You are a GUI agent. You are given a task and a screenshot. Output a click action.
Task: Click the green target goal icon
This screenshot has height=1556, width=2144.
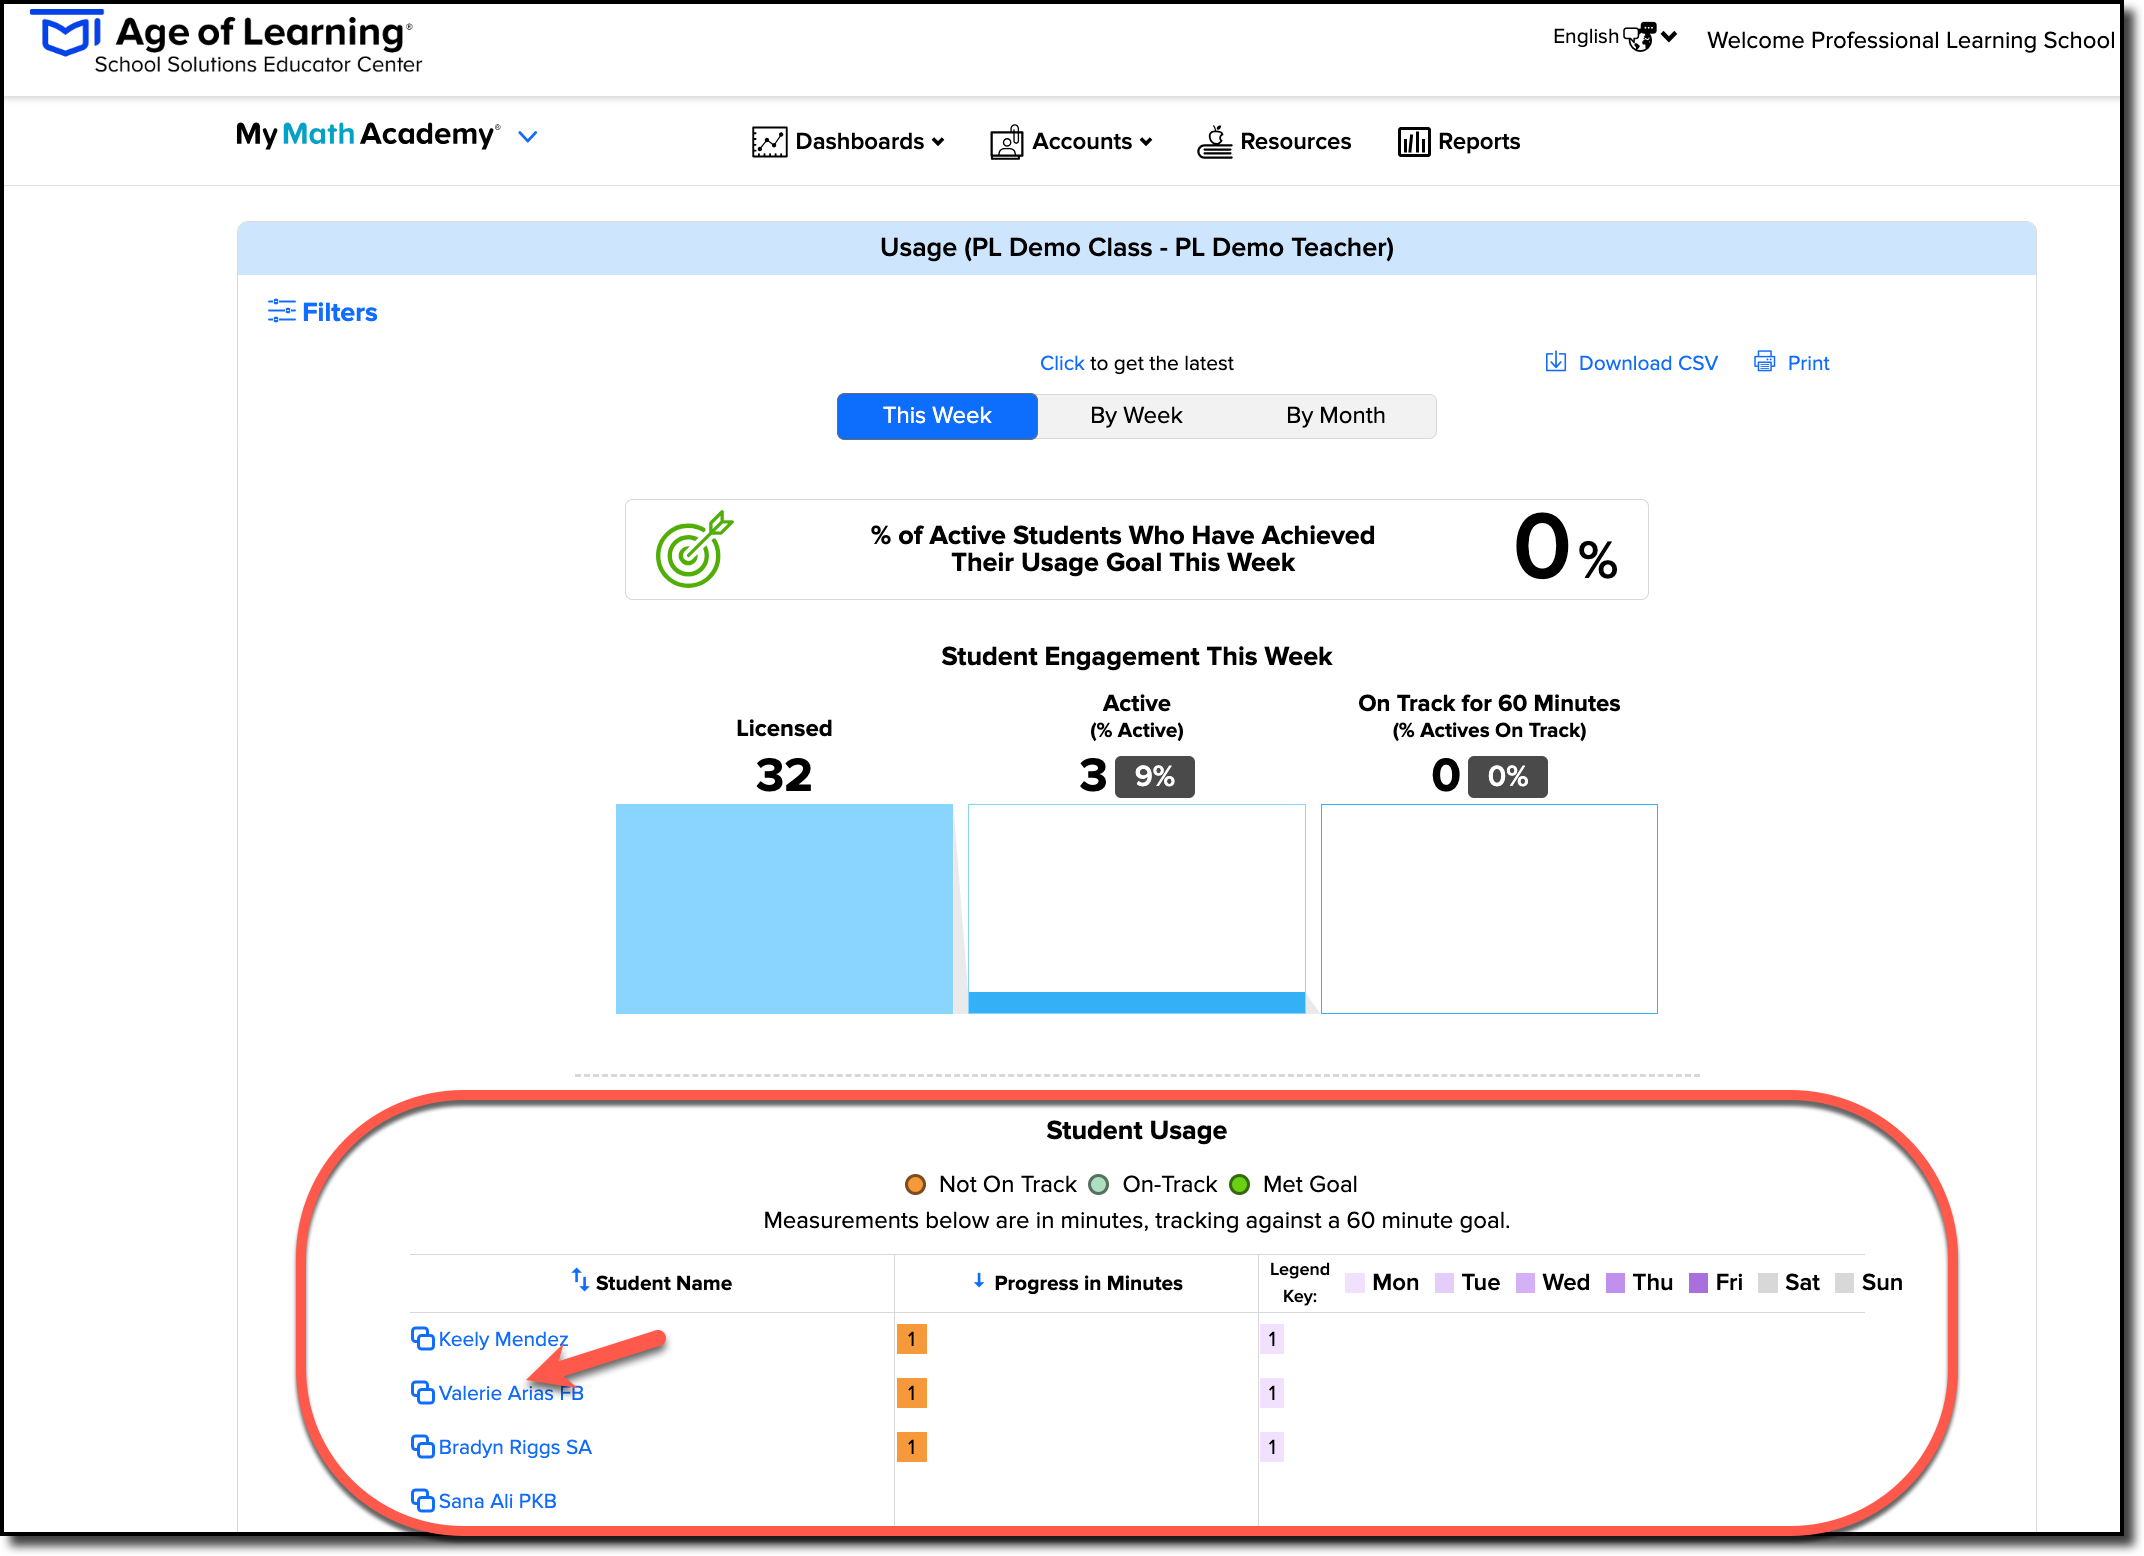pos(694,549)
